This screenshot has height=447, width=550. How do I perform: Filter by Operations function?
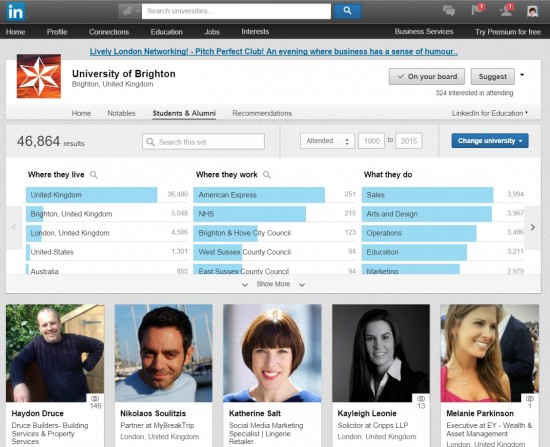443,233
